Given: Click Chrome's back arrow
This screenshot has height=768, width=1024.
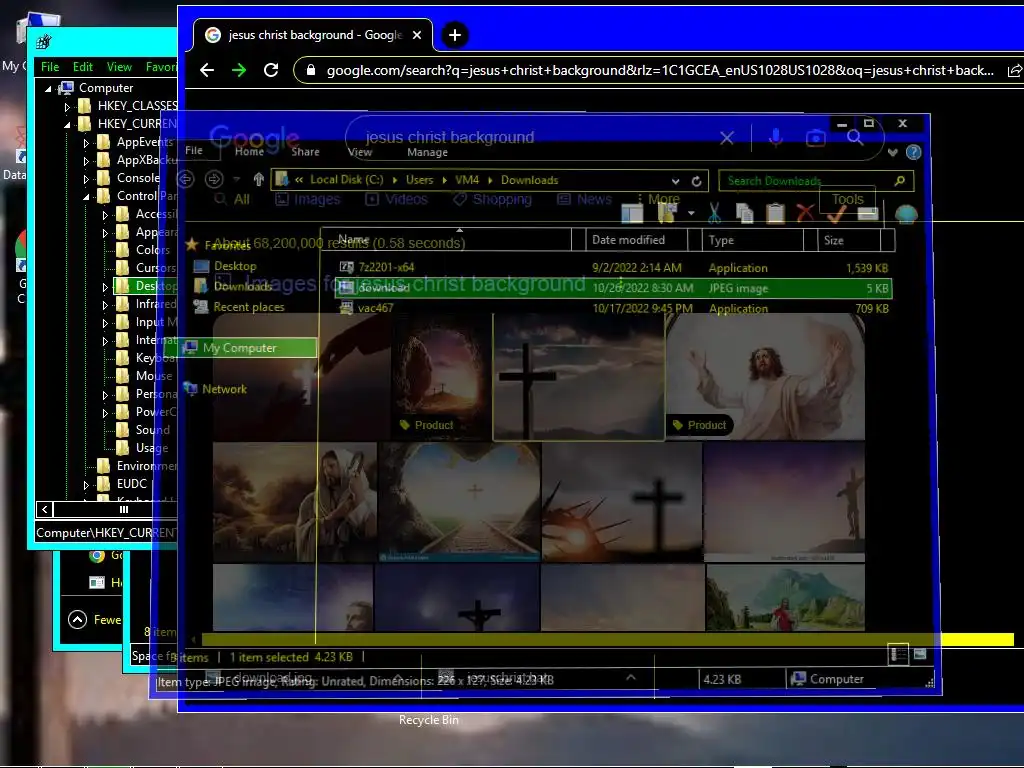Looking at the screenshot, I should click(207, 70).
